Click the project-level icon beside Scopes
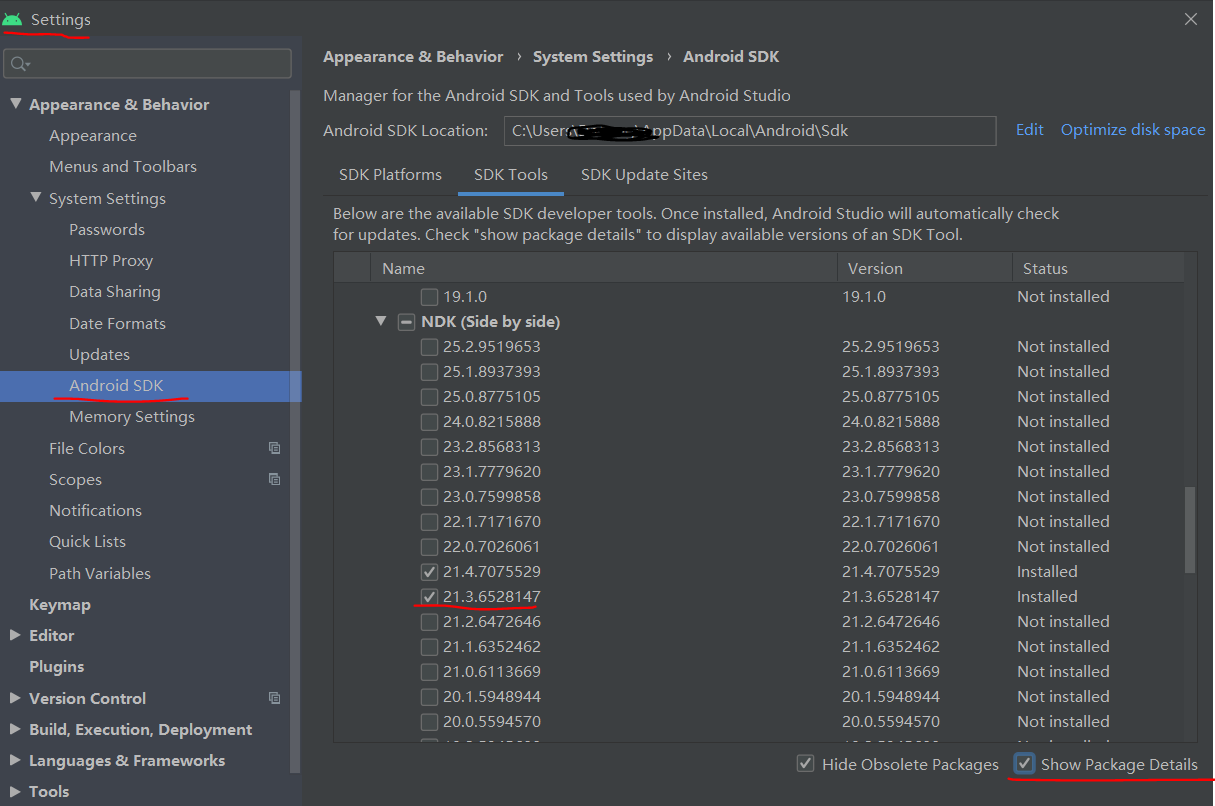1215x806 pixels. pos(275,479)
